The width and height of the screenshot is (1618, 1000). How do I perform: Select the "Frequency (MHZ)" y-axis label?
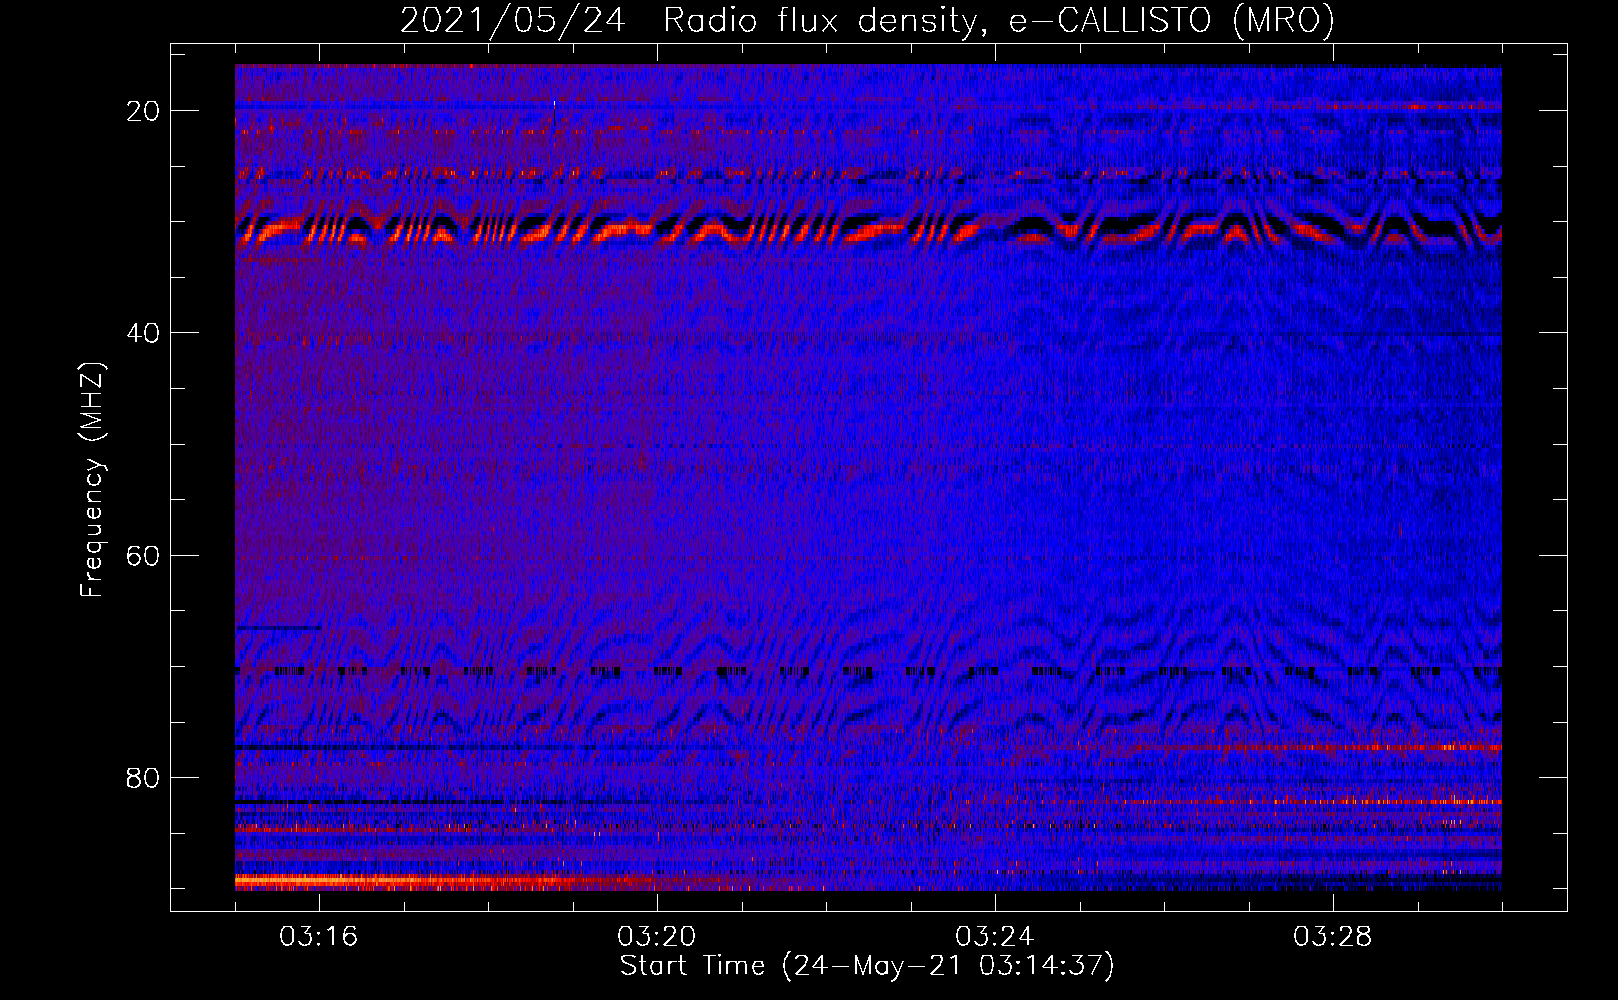[93, 479]
